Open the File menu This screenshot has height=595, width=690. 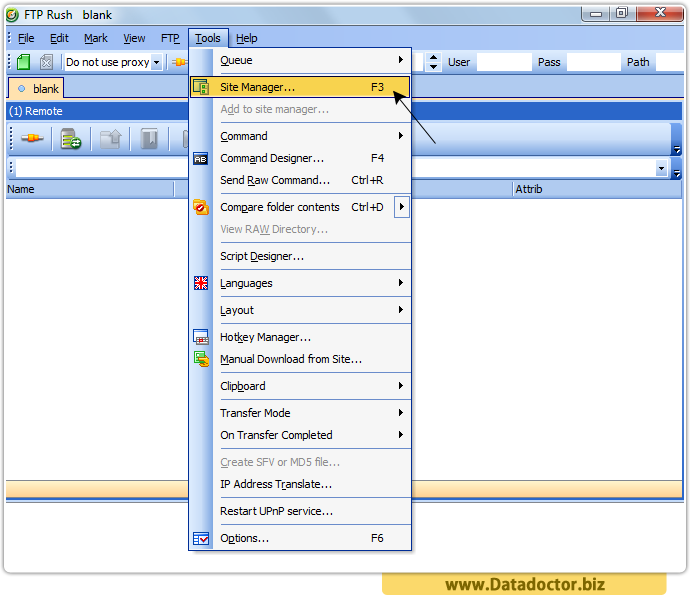coord(26,38)
